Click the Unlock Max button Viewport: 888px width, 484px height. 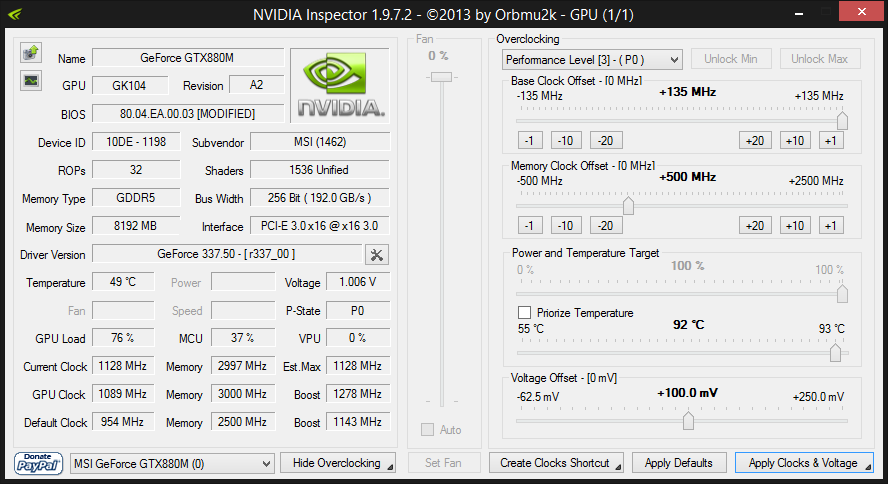819,59
